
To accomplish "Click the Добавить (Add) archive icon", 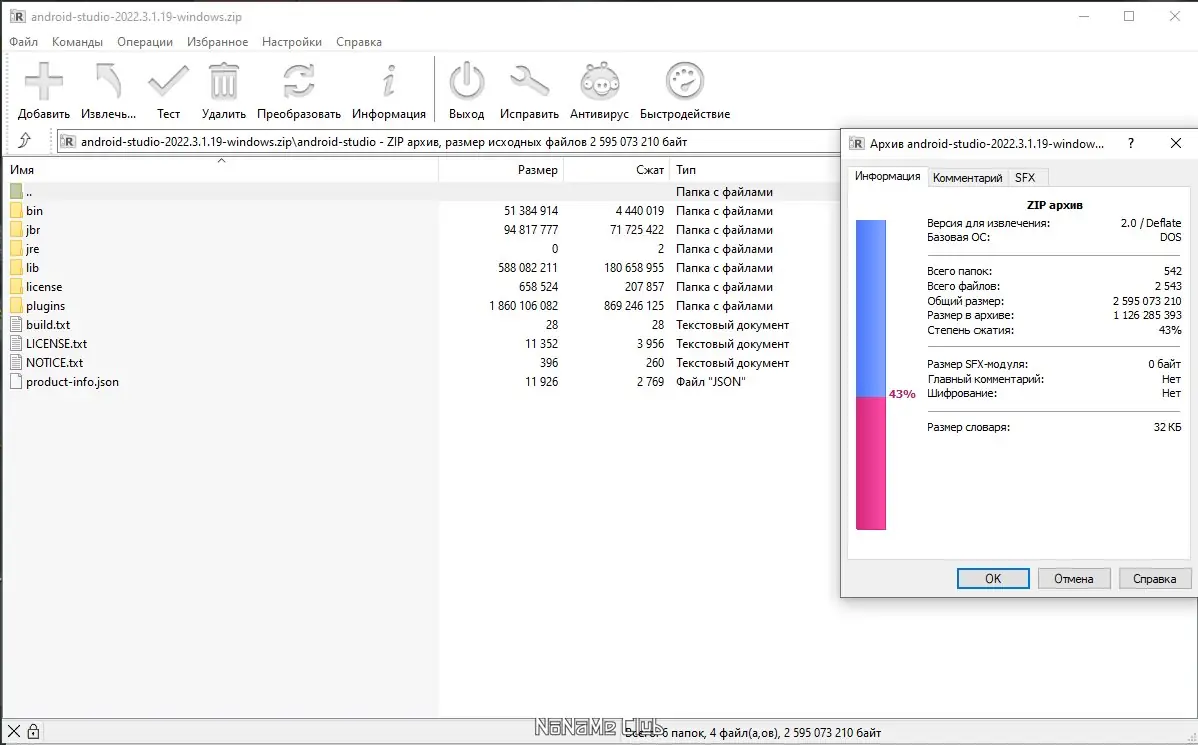I will pos(42,82).
